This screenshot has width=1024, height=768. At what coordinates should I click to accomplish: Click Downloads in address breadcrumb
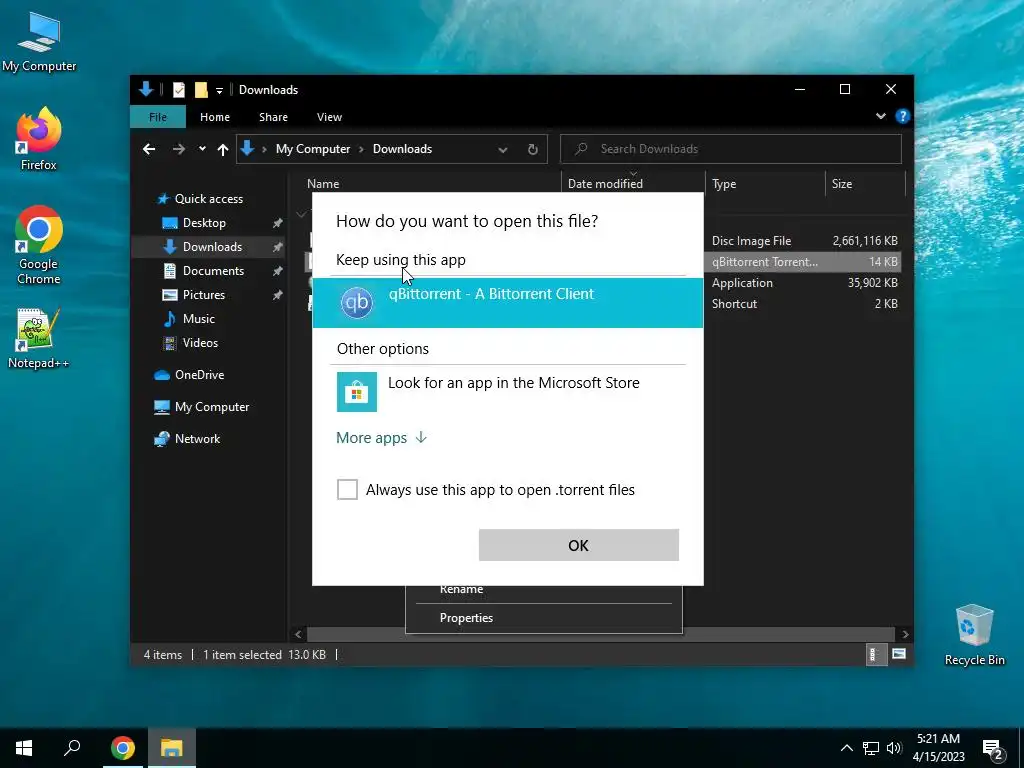[402, 149]
